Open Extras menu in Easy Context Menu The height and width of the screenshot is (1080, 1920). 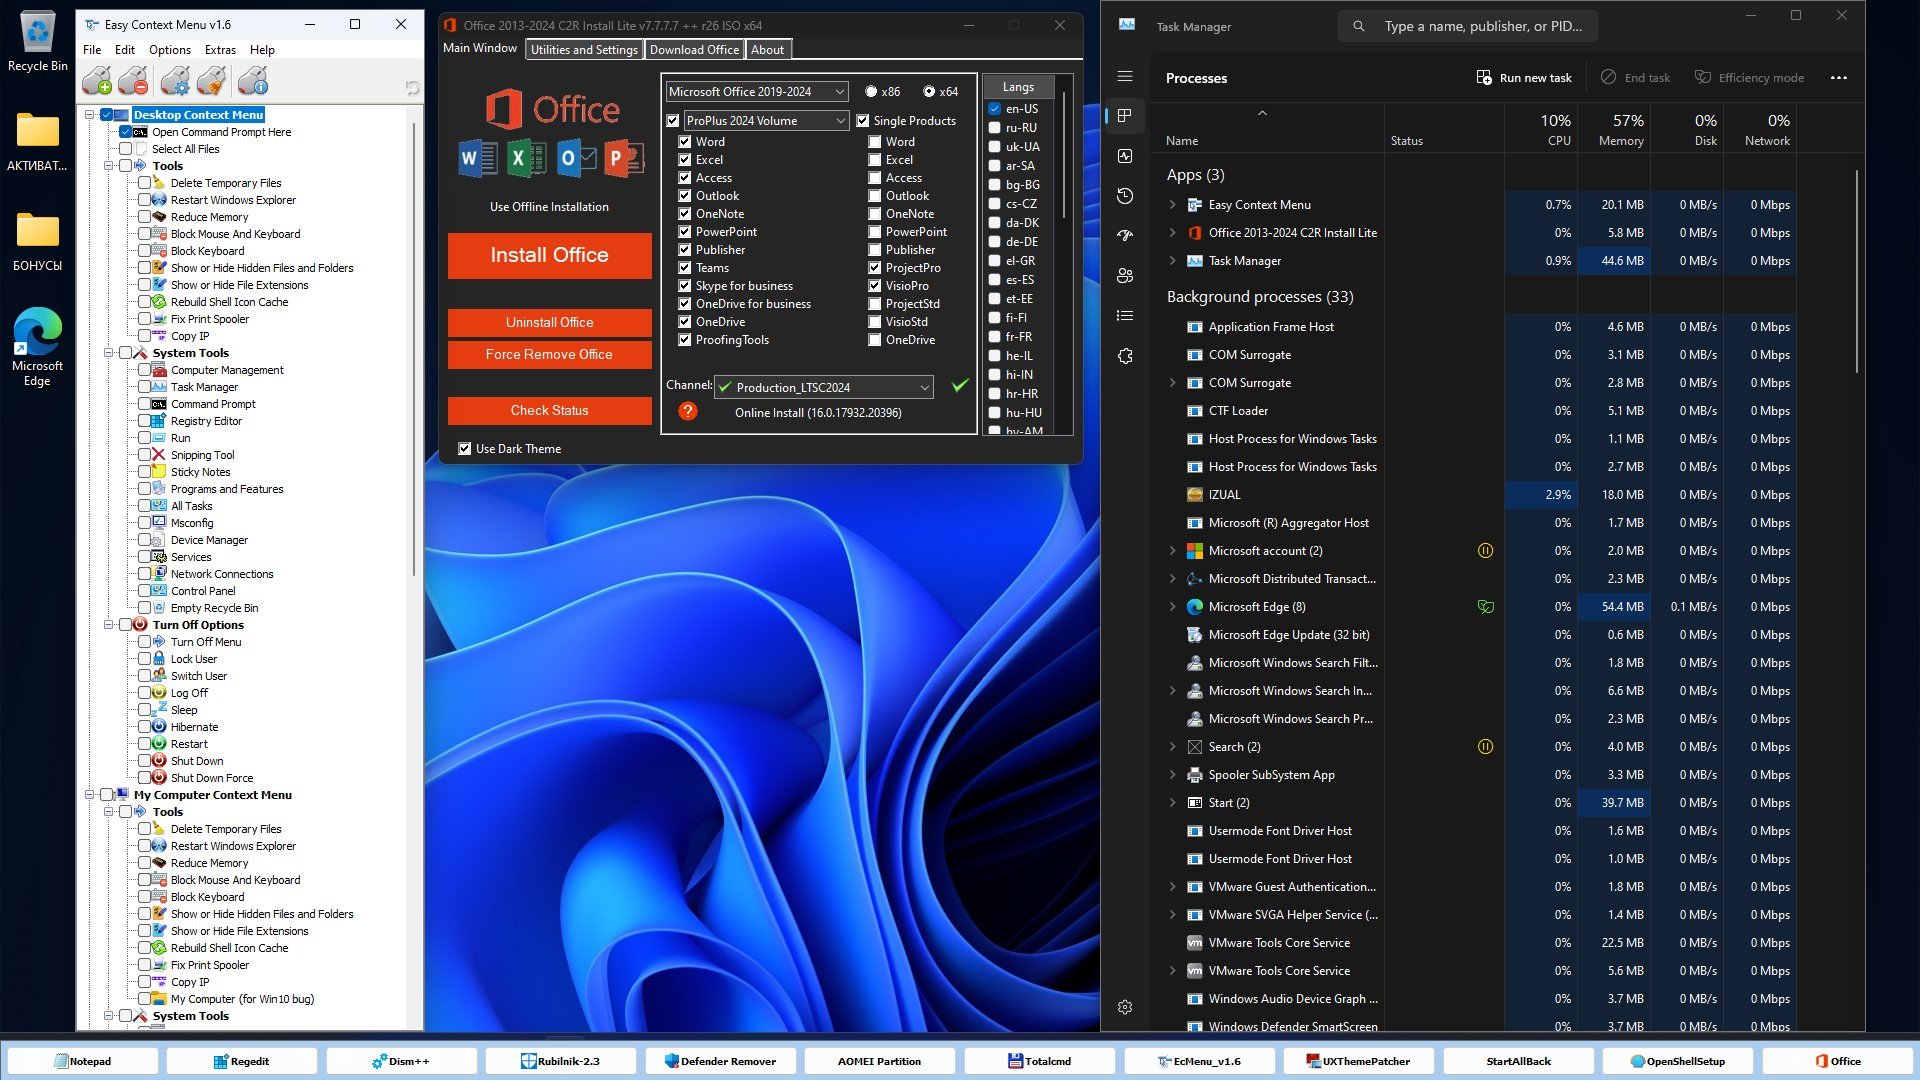coord(220,50)
